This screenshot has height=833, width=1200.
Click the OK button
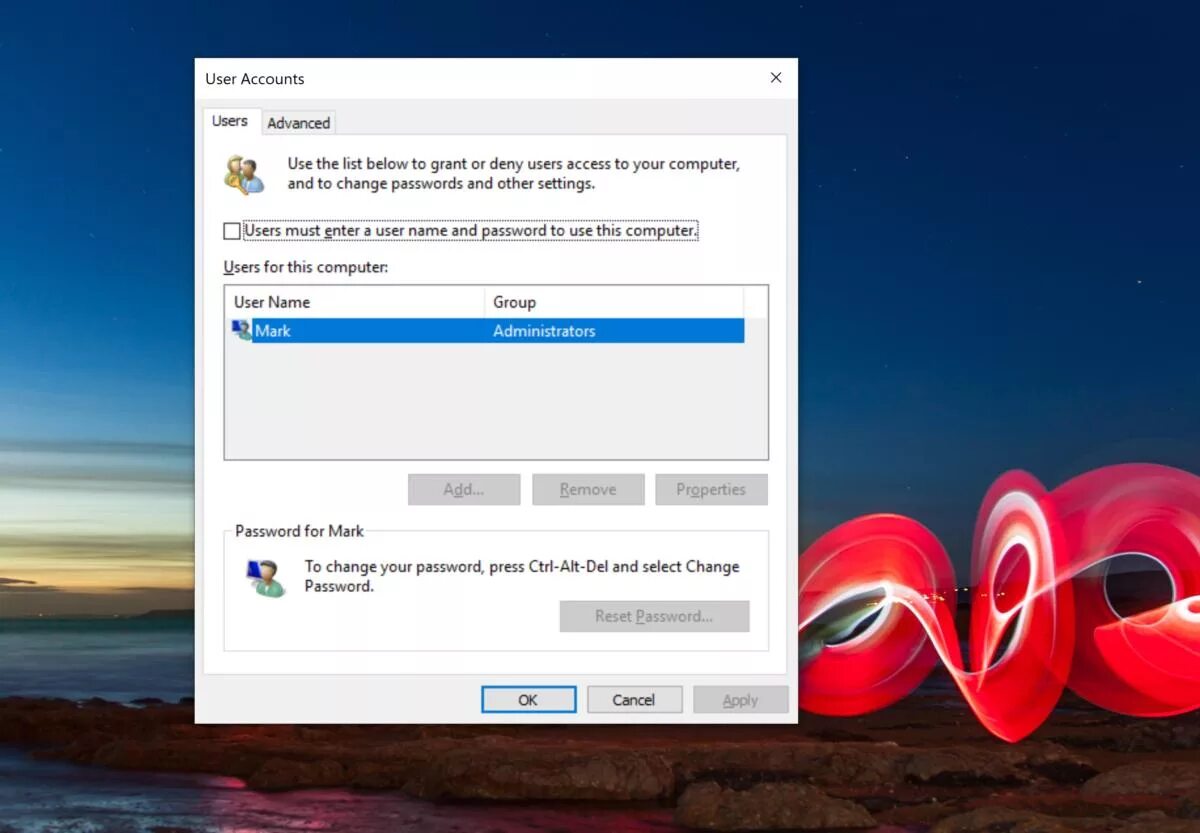[x=528, y=700]
